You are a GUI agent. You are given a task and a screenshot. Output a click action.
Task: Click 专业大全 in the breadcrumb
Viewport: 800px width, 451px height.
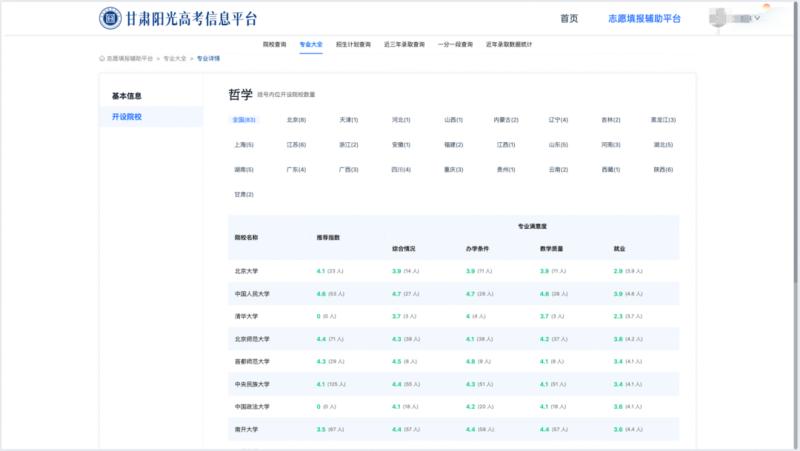(175, 59)
